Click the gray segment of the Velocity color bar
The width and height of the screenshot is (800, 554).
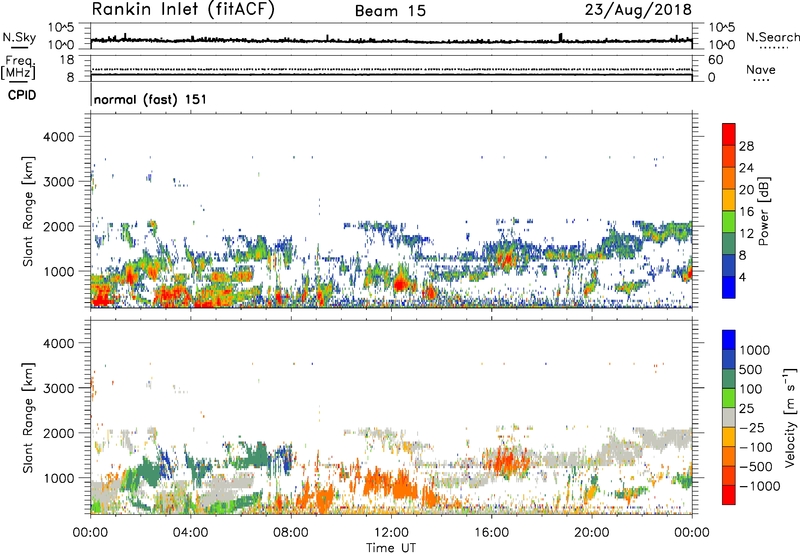coord(729,418)
